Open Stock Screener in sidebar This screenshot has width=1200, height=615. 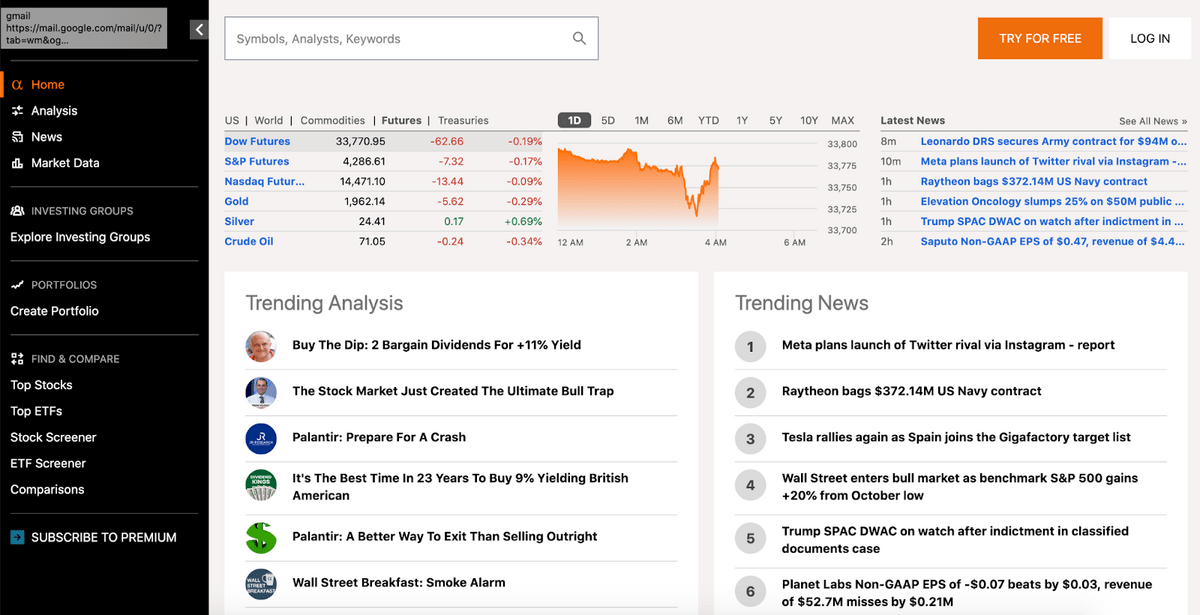[53, 437]
